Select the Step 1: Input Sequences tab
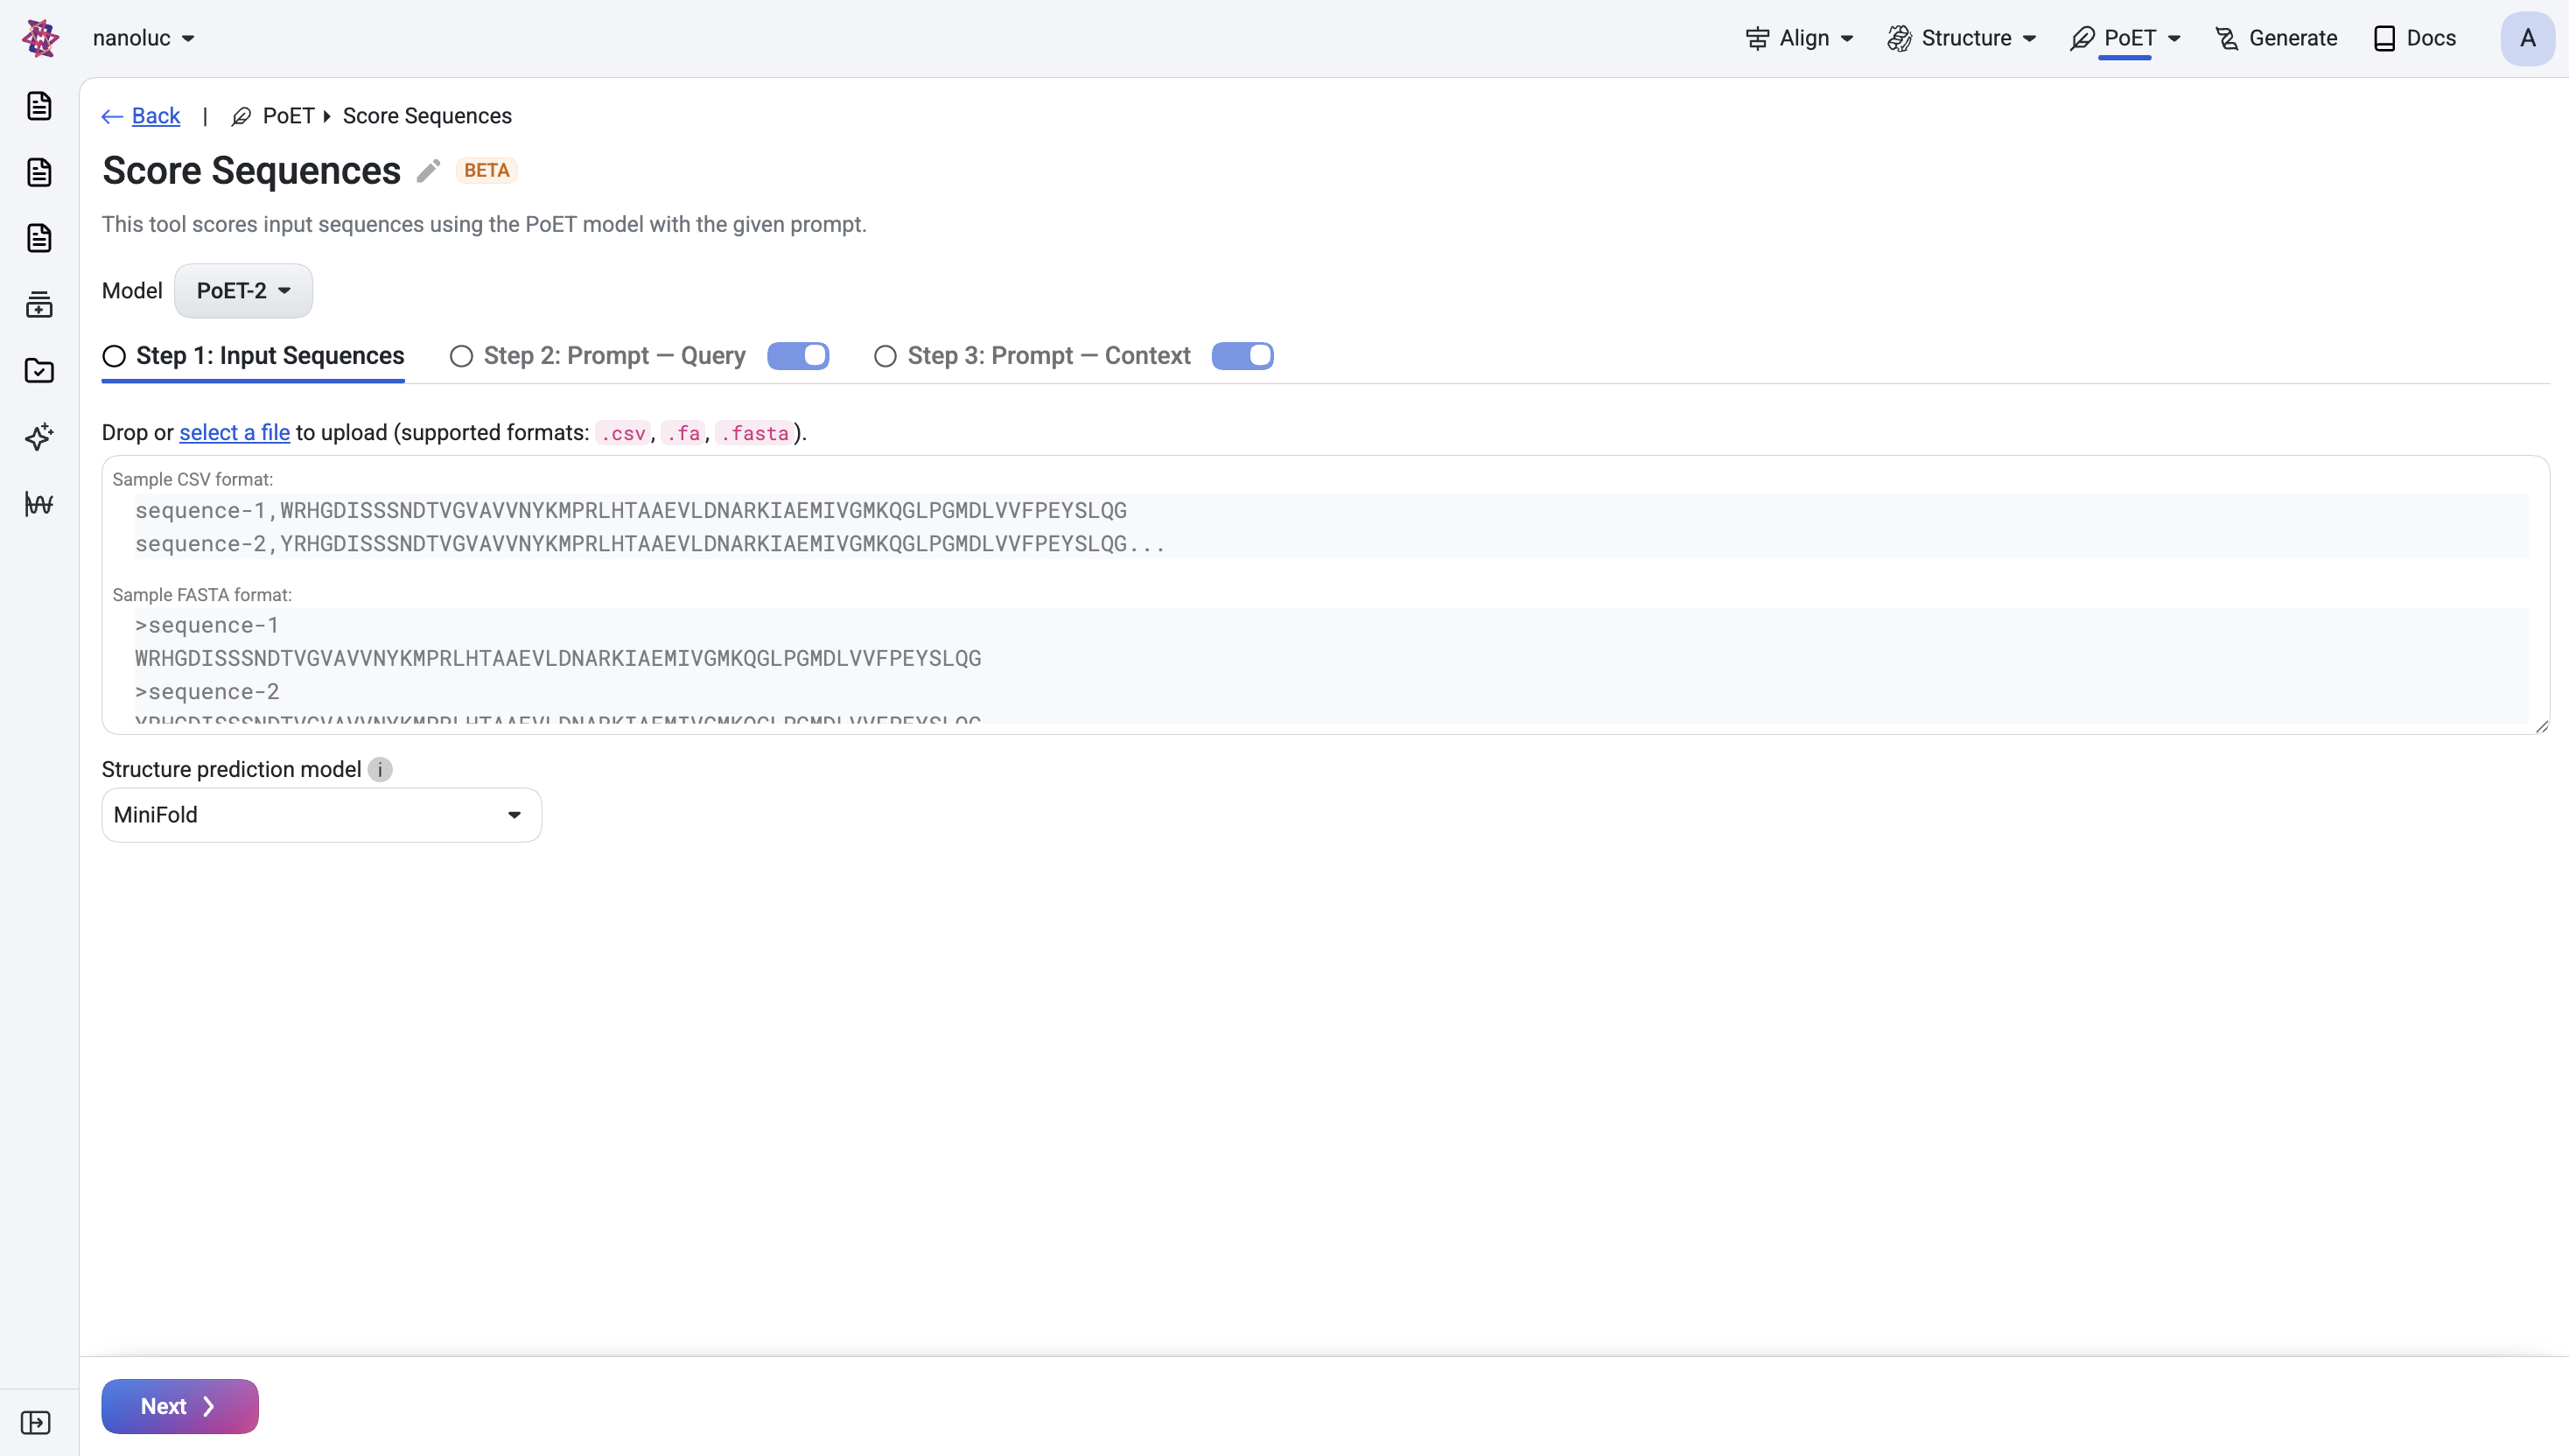This screenshot has height=1456, width=2569. click(x=253, y=356)
